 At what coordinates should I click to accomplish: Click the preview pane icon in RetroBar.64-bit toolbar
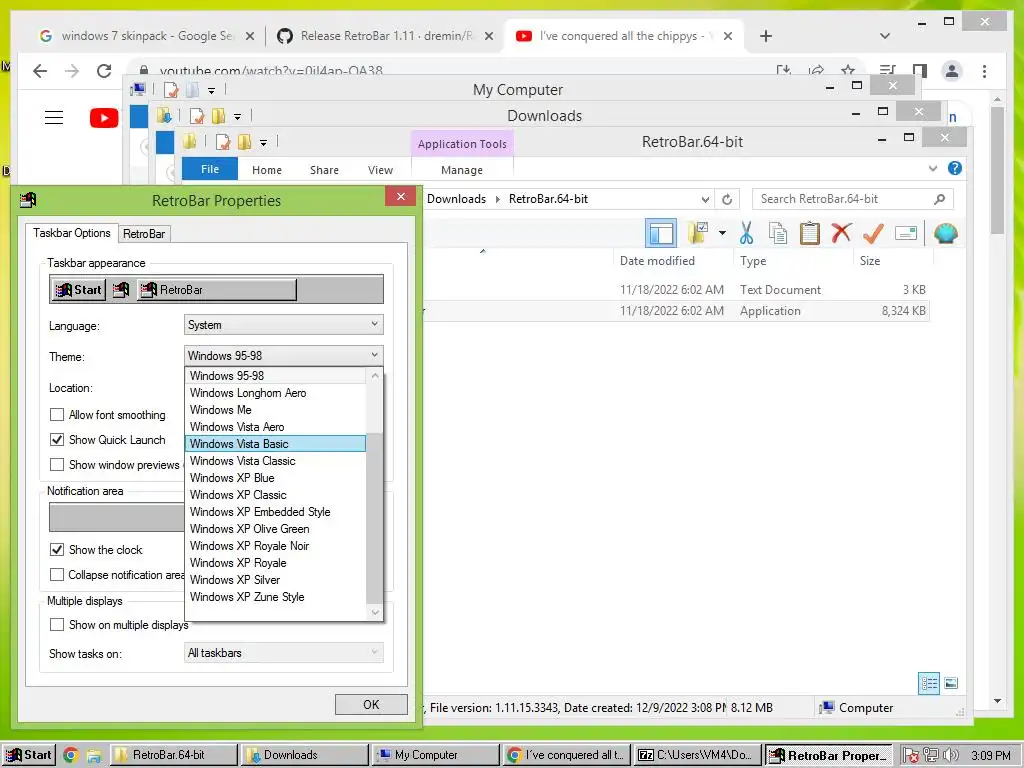point(661,233)
